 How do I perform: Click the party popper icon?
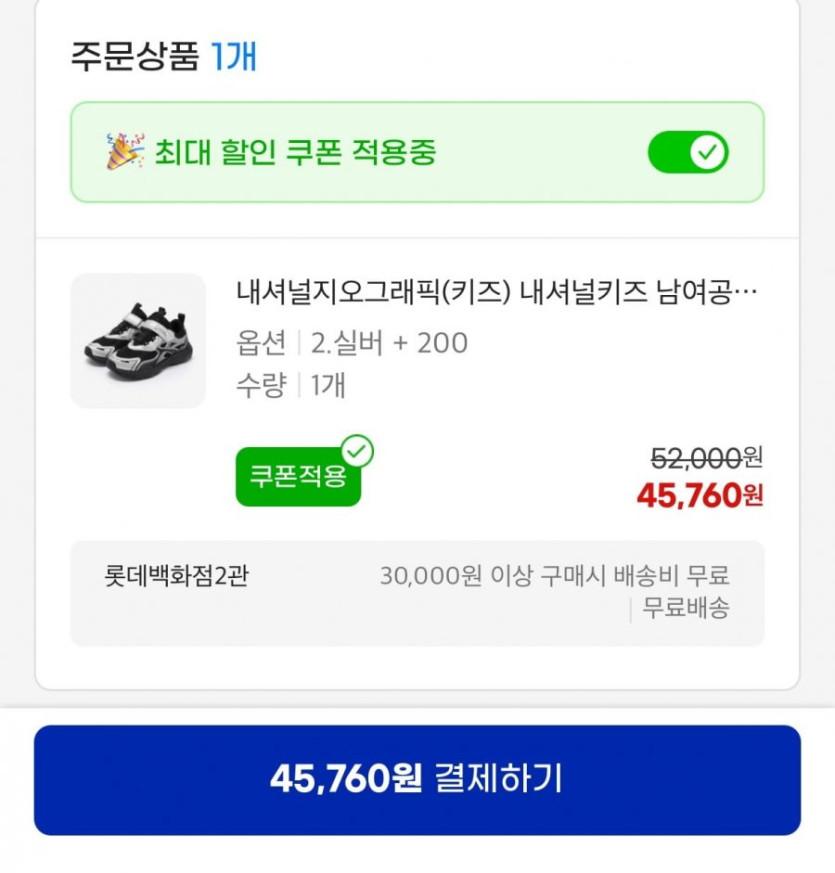(x=125, y=151)
